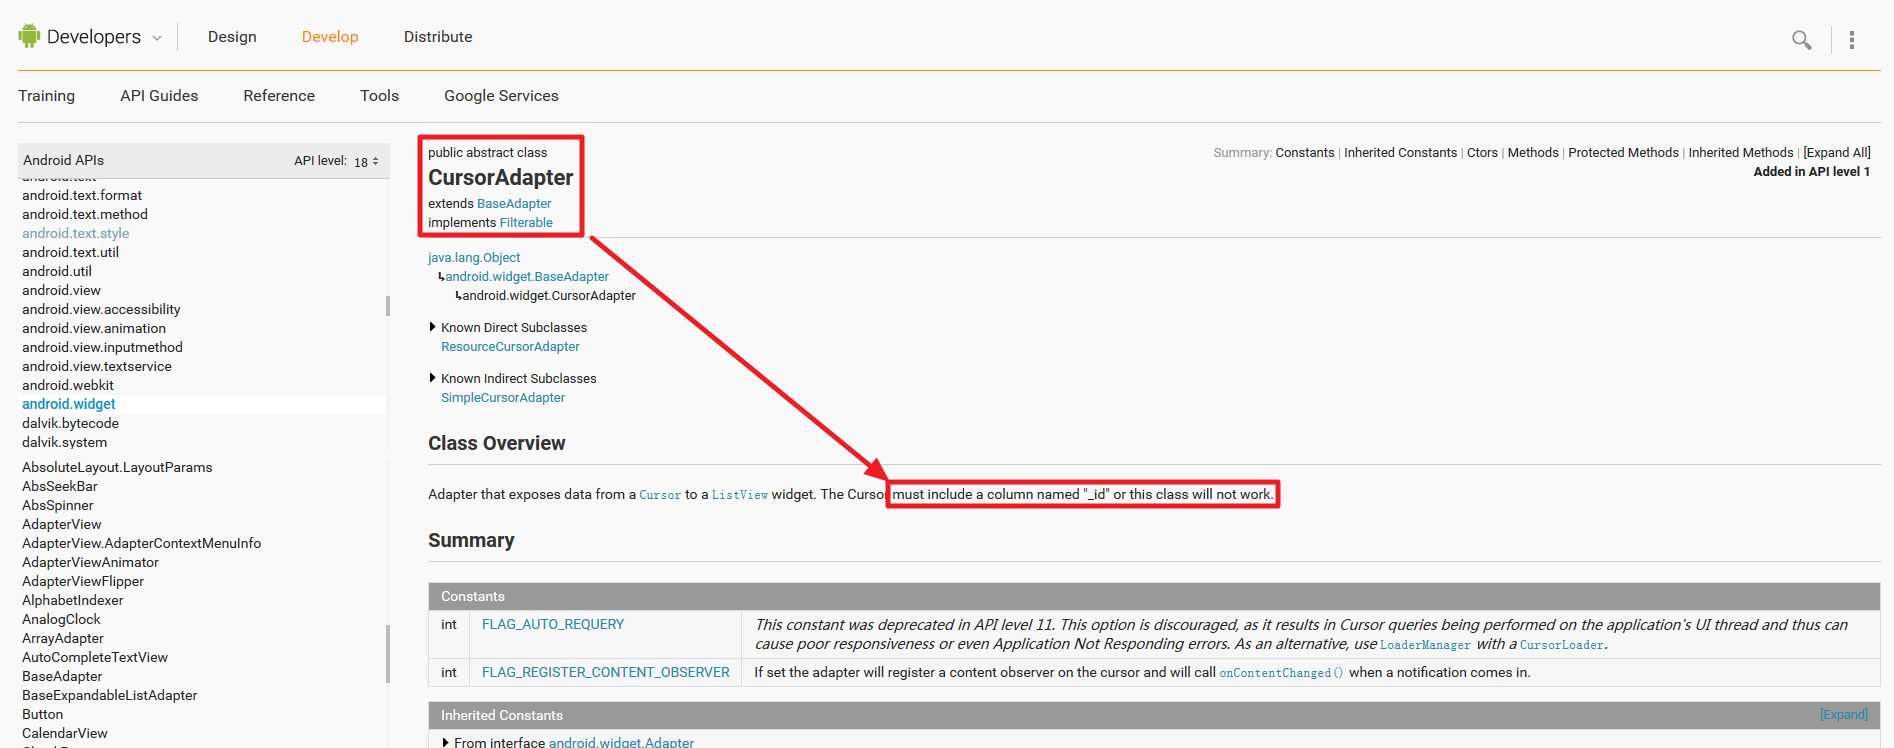The image size is (1894, 748).
Task: Go to Google Services section
Action: 501,96
